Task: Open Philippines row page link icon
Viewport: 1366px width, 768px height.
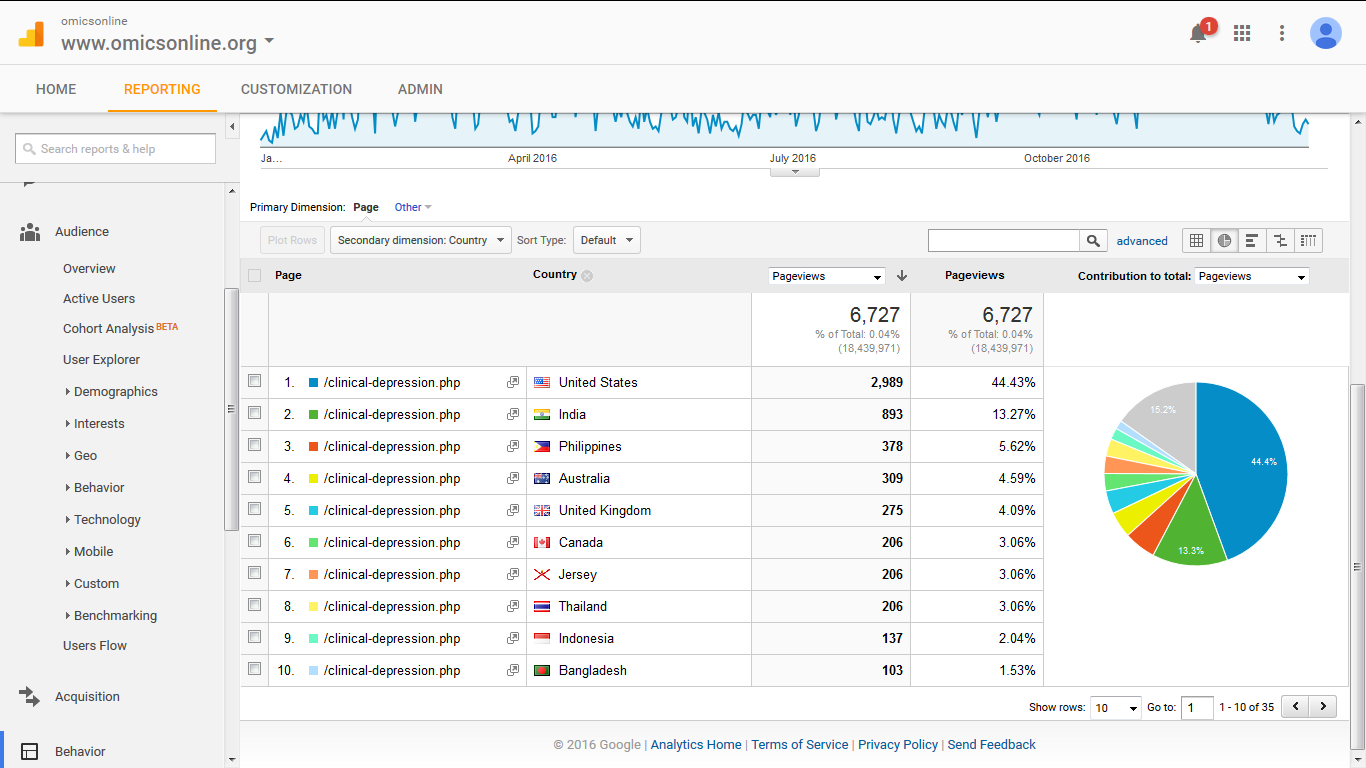Action: (x=513, y=446)
